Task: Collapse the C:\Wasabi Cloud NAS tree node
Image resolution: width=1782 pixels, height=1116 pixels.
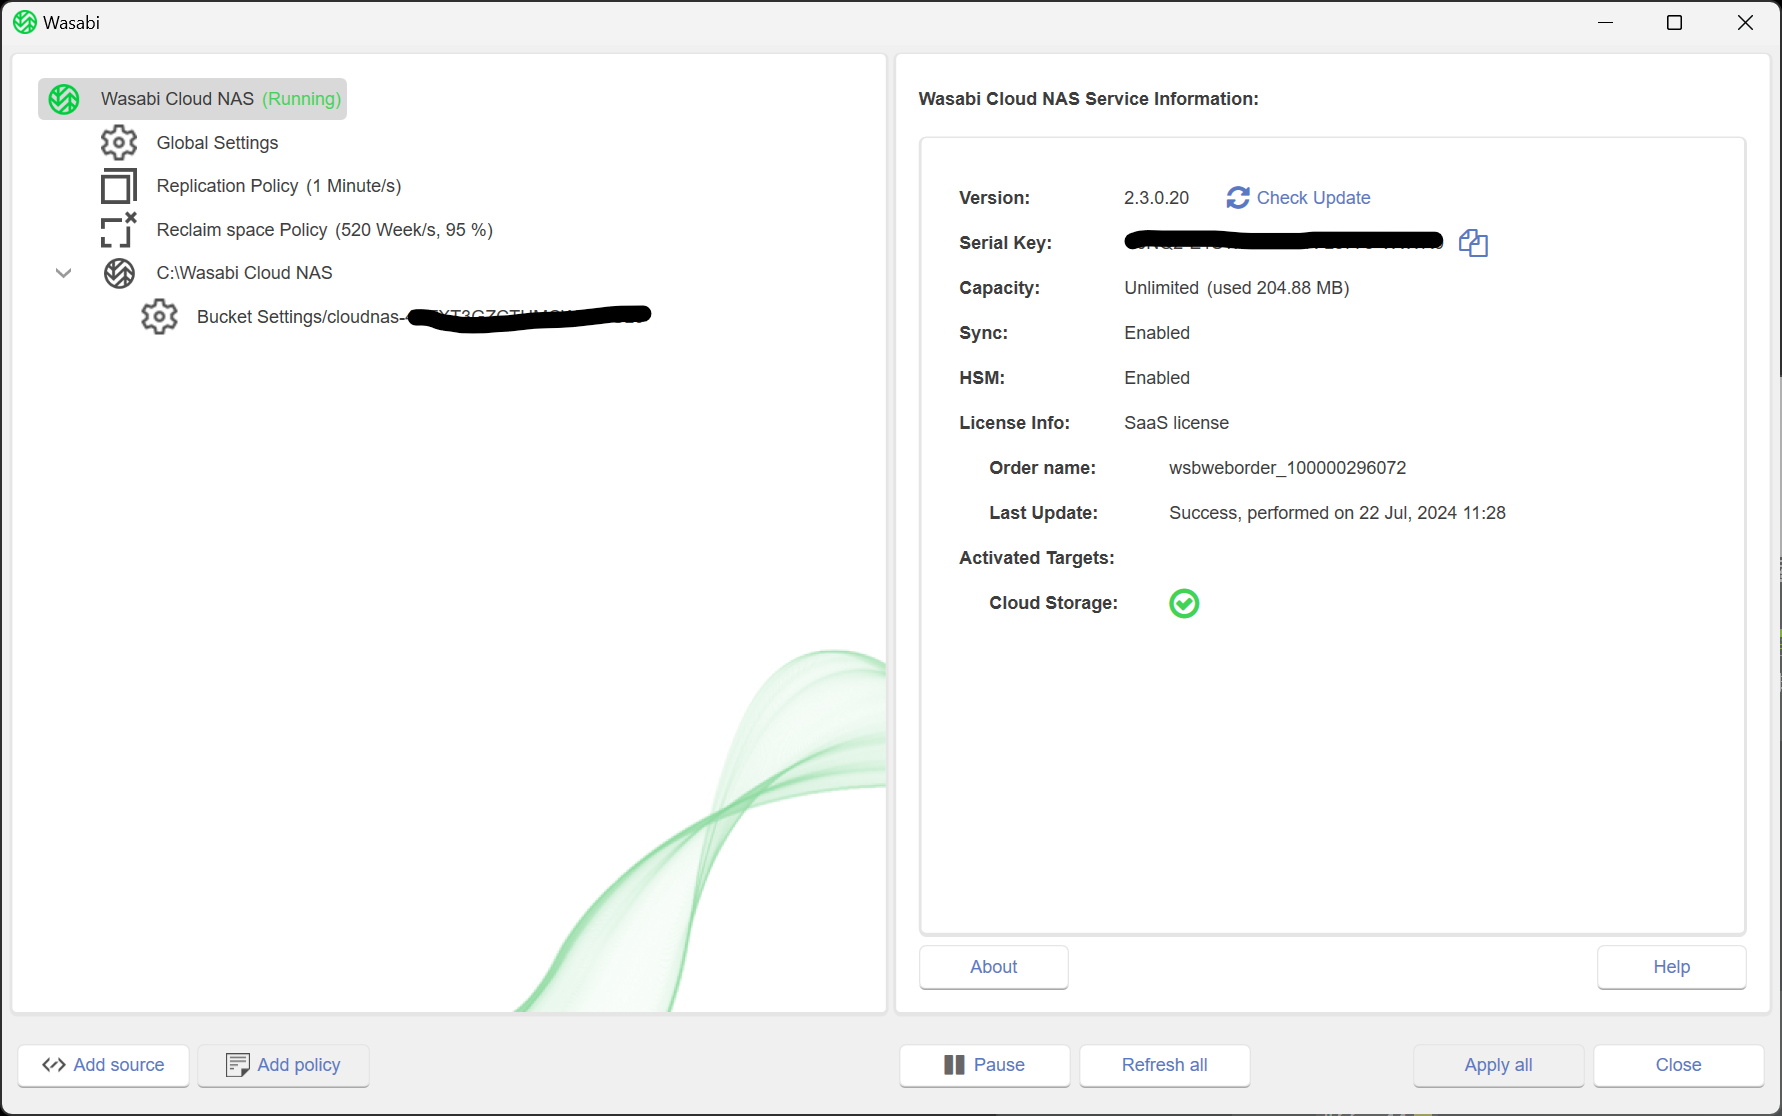Action: [x=64, y=273]
